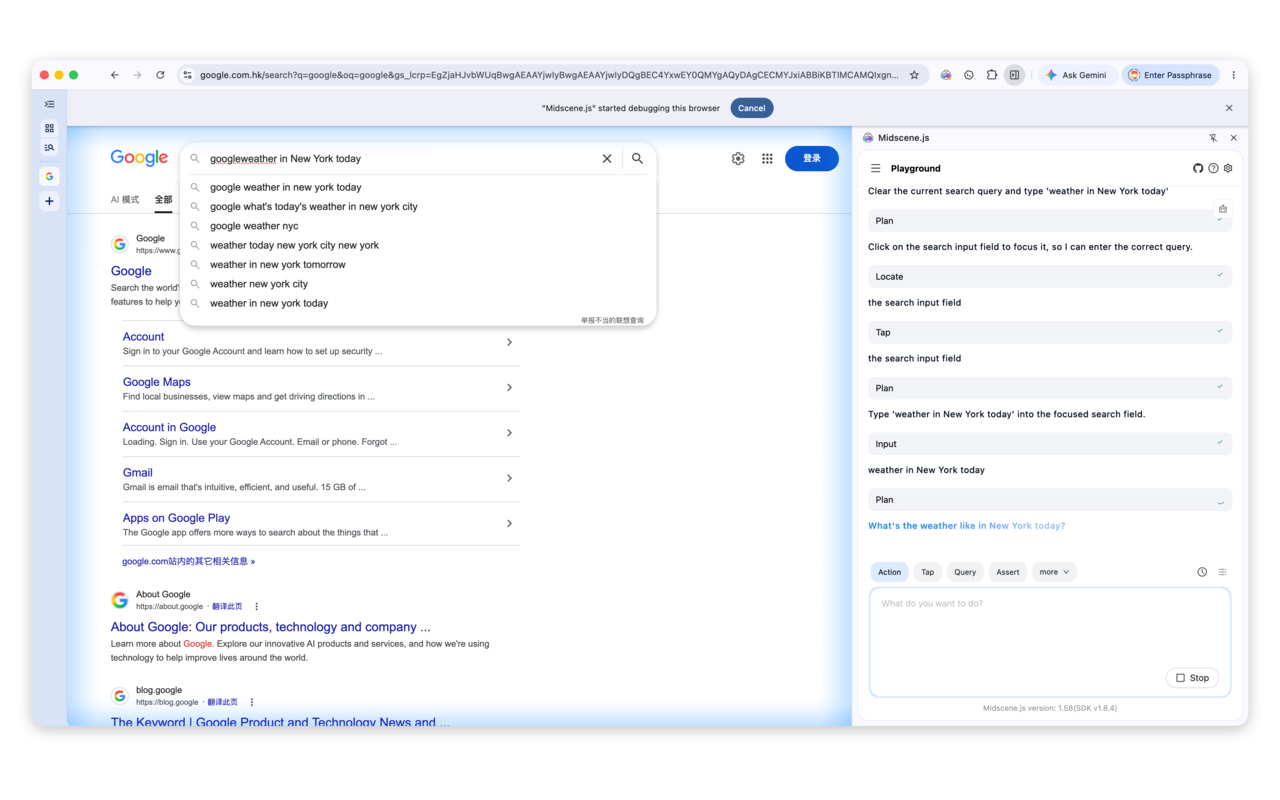
Task: Open google.com站内的其它相关信息 link
Action: click(x=188, y=561)
